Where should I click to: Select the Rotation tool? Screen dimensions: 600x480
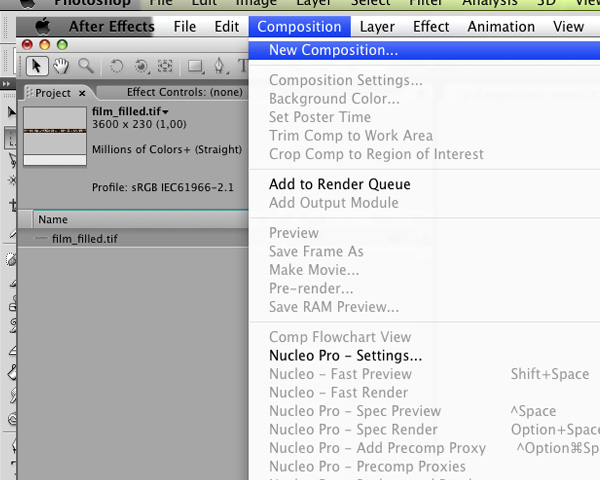pyautogui.click(x=116, y=66)
